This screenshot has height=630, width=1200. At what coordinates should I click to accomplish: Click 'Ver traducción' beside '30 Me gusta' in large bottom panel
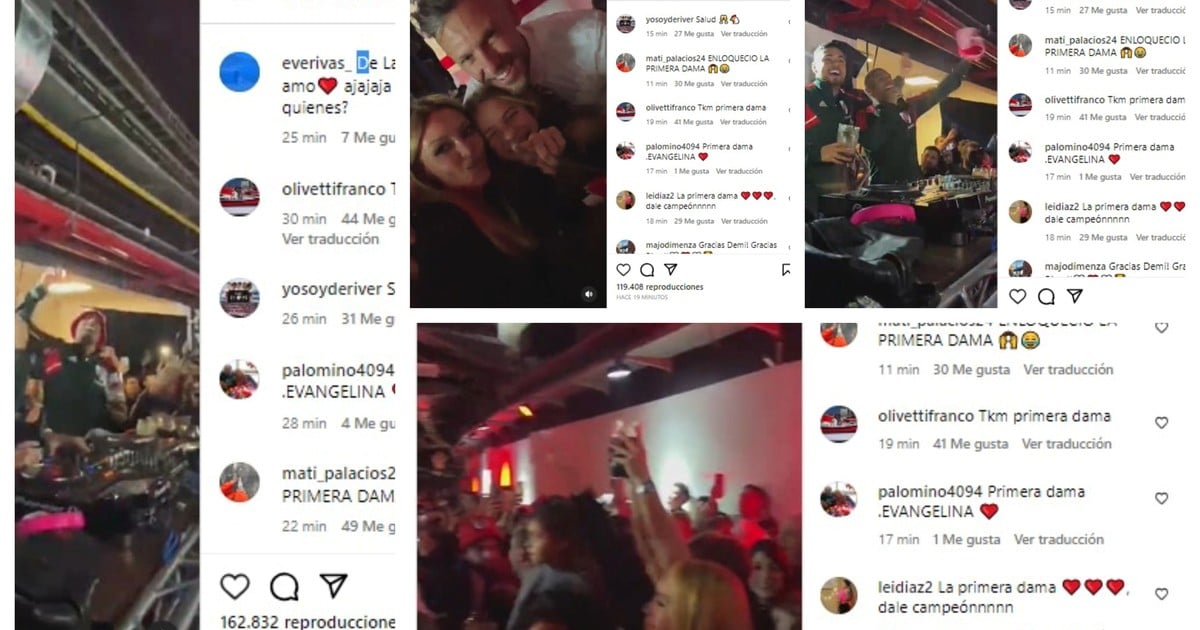tap(1068, 369)
